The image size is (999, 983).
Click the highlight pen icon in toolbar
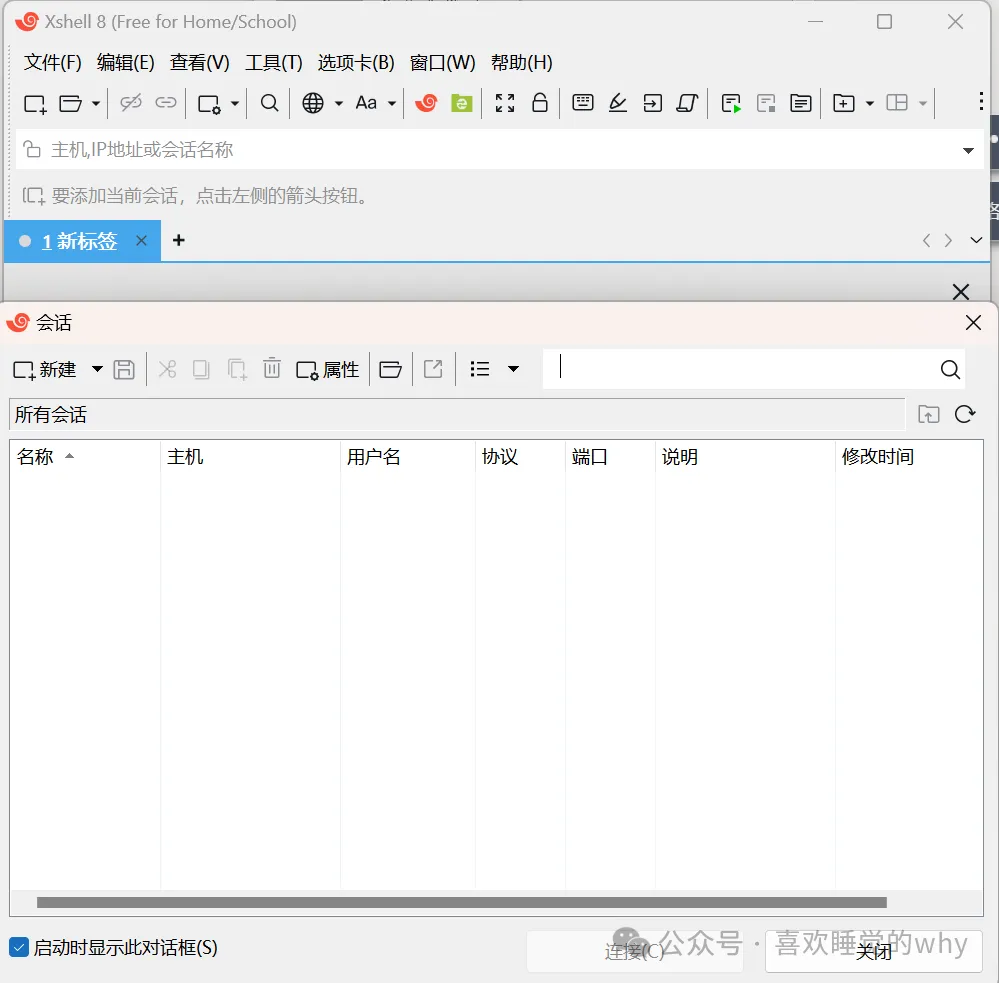click(x=618, y=103)
